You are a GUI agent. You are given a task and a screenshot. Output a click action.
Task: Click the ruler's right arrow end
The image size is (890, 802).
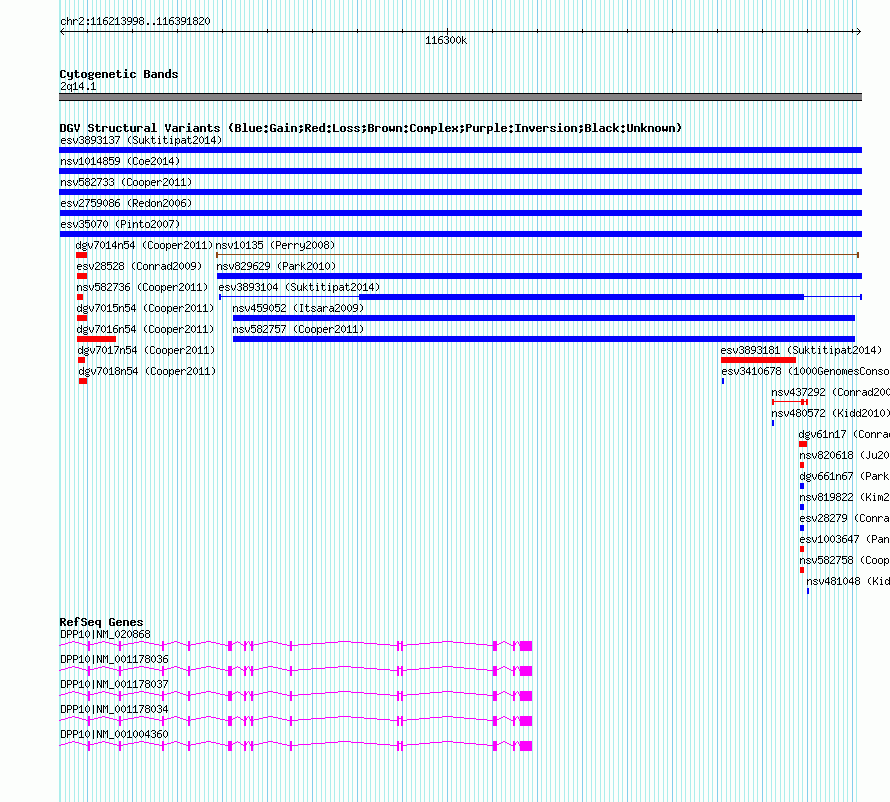[x=858, y=32]
